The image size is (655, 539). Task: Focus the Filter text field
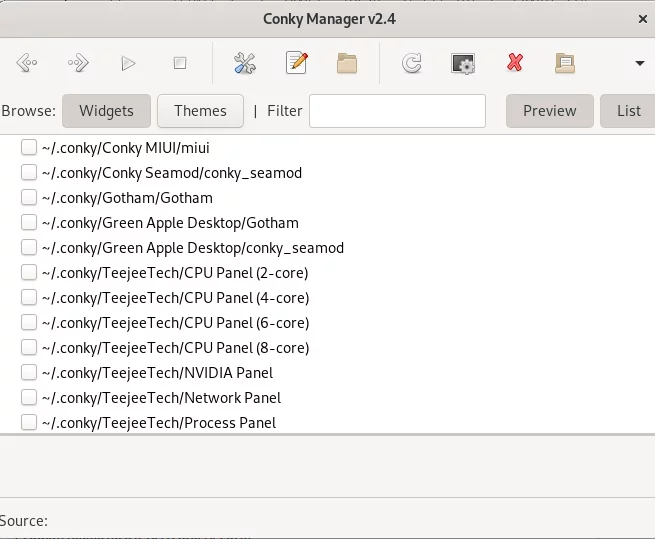[x=397, y=111]
